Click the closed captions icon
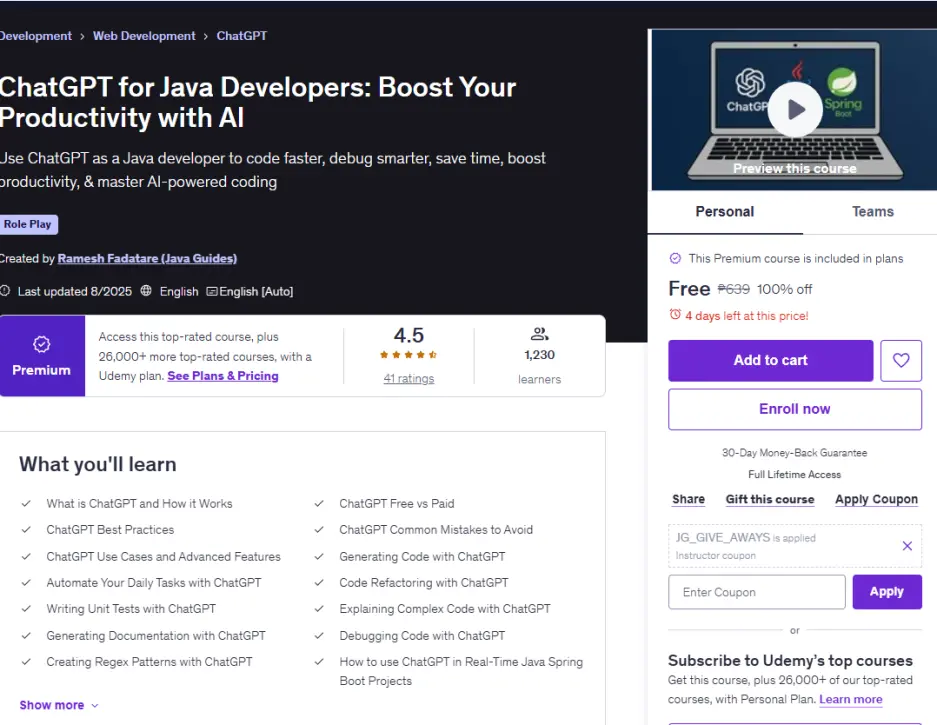This screenshot has width=937, height=725. coord(212,292)
